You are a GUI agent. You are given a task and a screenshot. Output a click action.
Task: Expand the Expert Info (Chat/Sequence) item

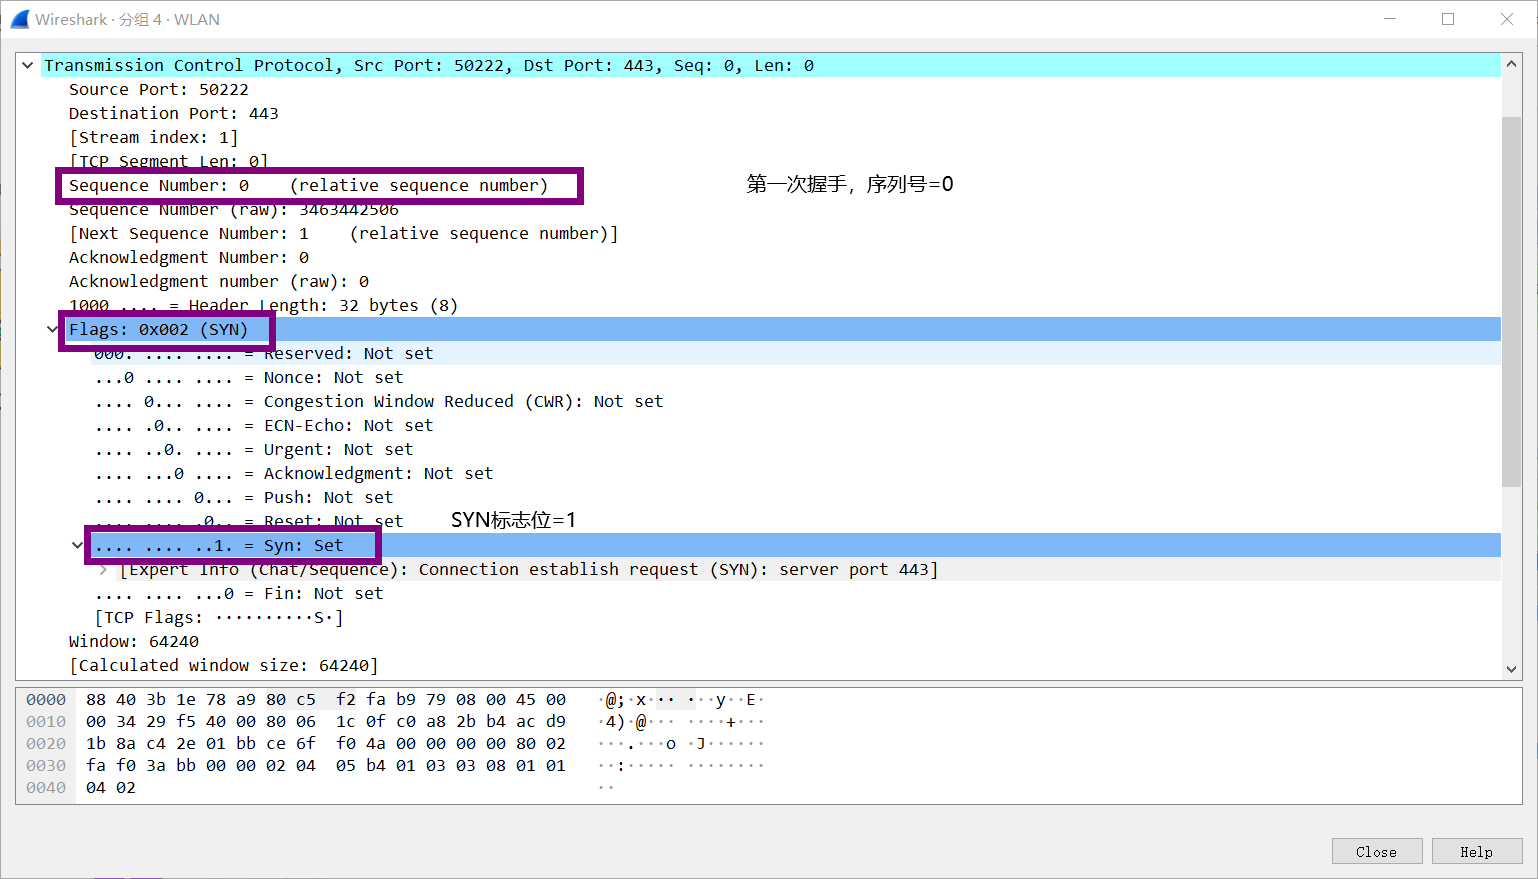coord(103,569)
